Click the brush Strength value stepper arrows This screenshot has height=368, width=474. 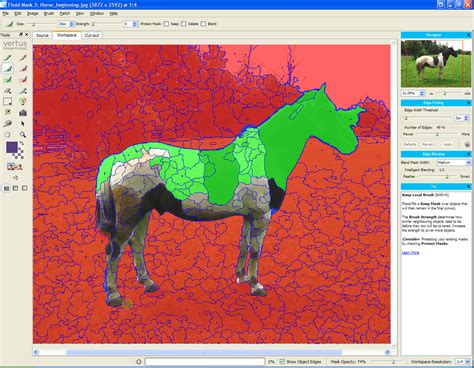coord(135,24)
